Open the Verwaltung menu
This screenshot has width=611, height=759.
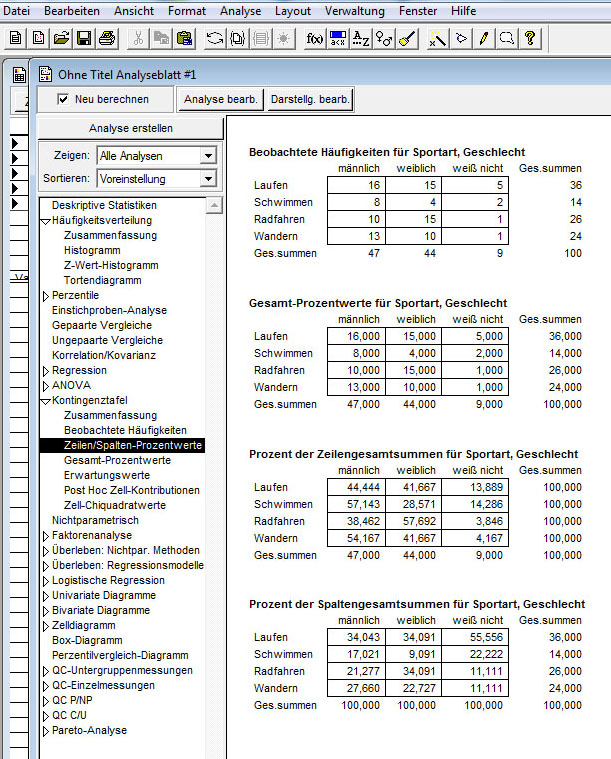(x=355, y=11)
